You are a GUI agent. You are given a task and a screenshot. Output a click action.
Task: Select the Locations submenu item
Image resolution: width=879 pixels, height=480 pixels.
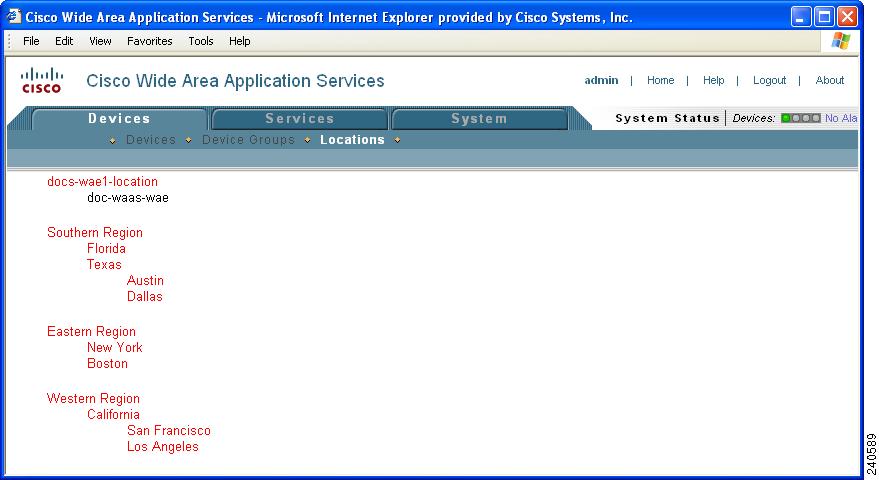click(x=352, y=140)
